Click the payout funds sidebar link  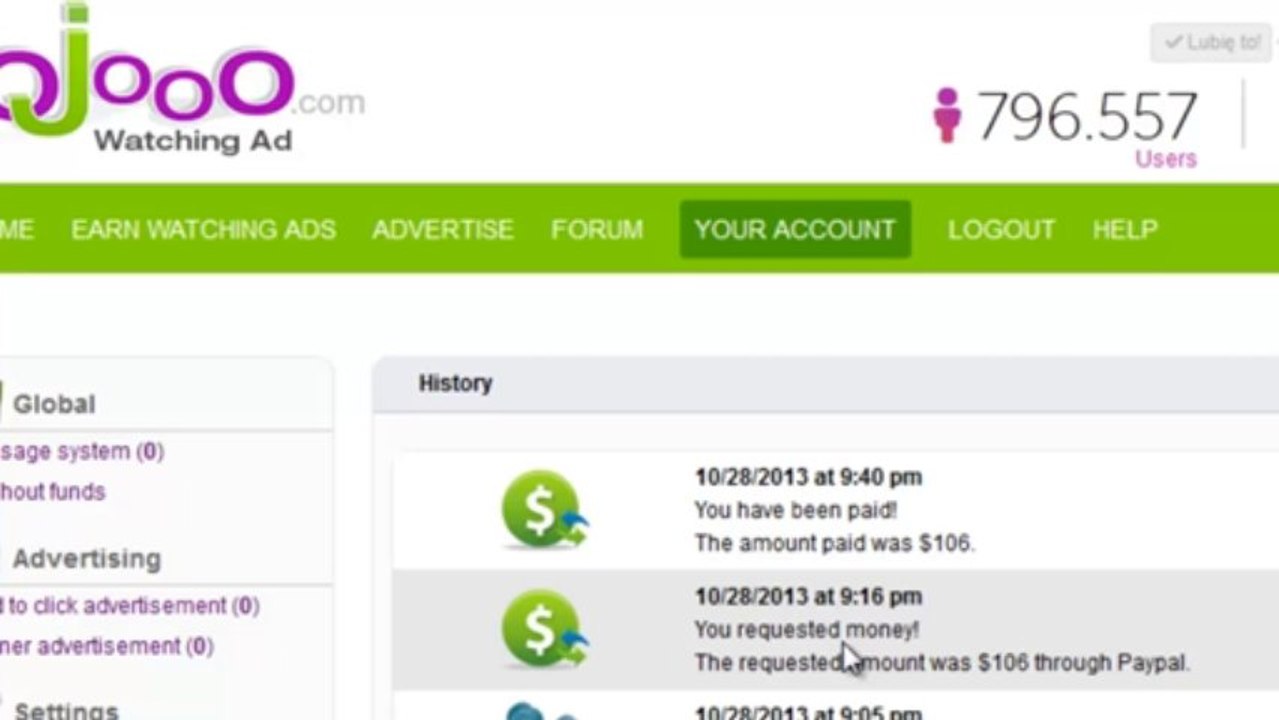coord(52,492)
